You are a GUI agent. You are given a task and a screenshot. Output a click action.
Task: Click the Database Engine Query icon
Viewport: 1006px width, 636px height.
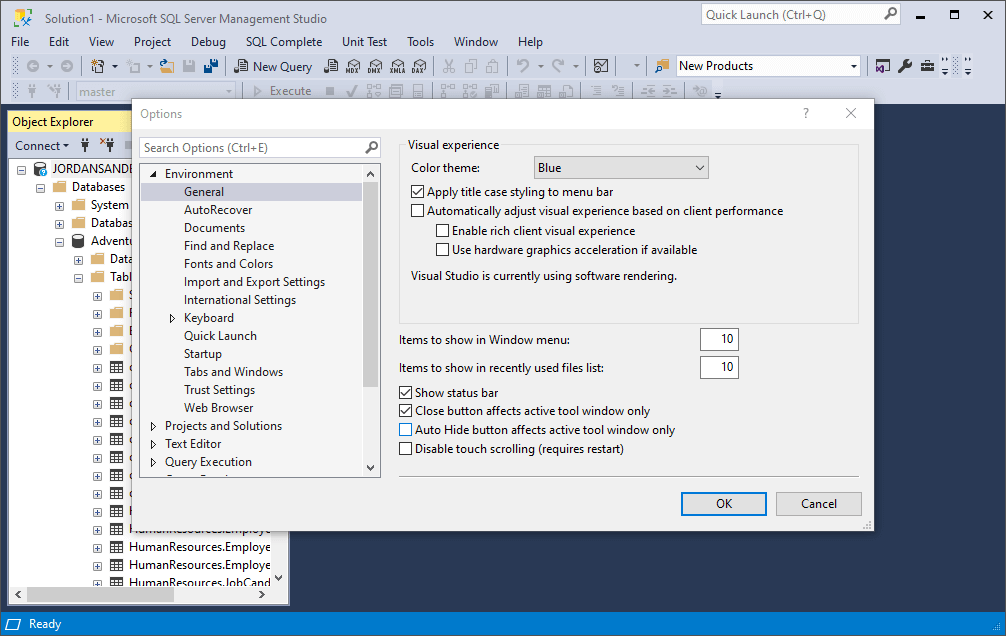tap(331, 66)
